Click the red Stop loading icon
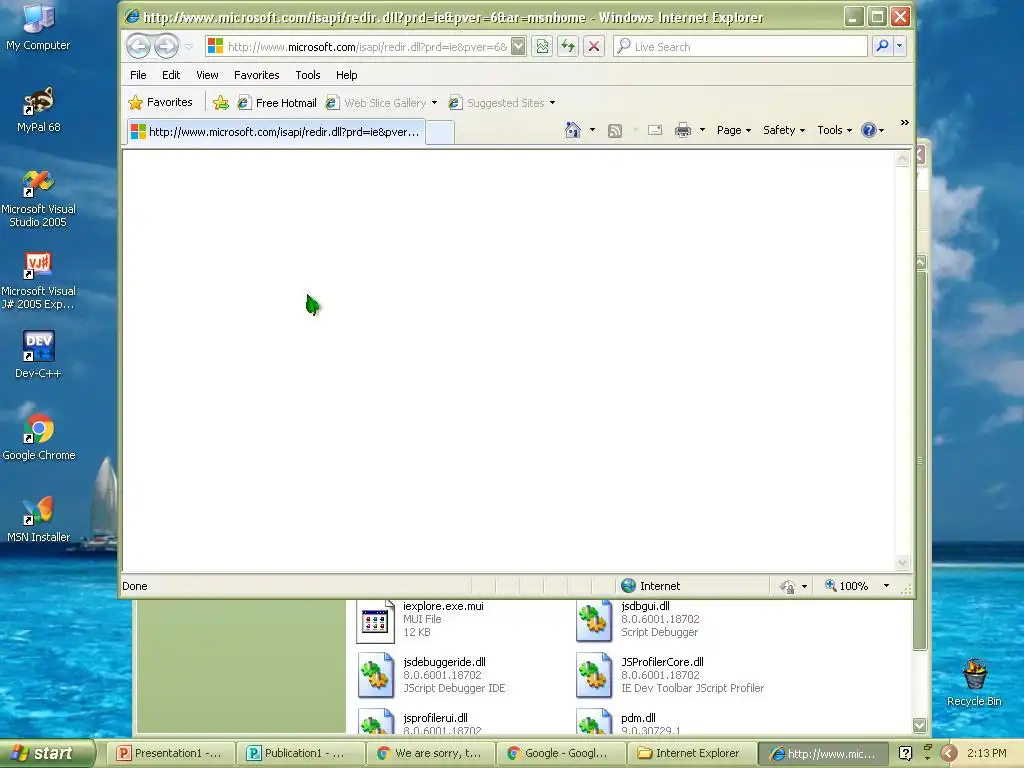This screenshot has width=1024, height=768. point(594,46)
